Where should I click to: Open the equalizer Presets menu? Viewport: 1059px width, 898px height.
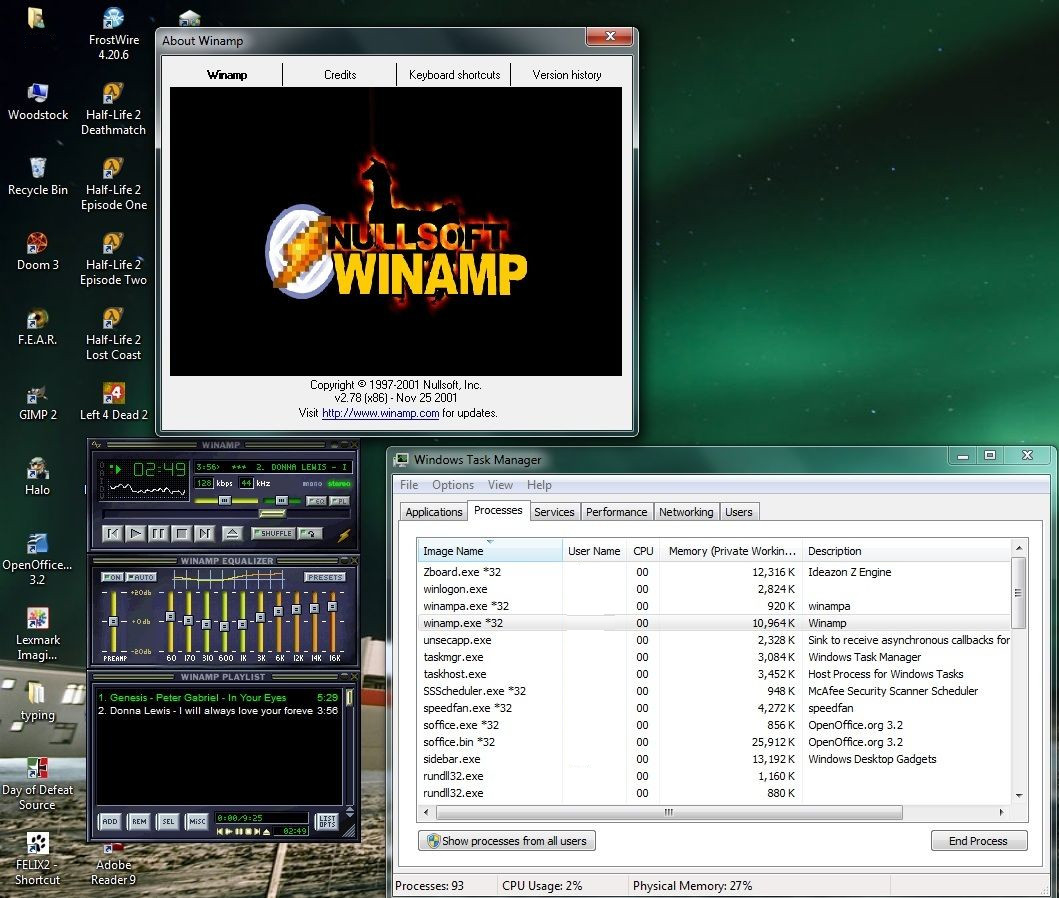coord(325,577)
